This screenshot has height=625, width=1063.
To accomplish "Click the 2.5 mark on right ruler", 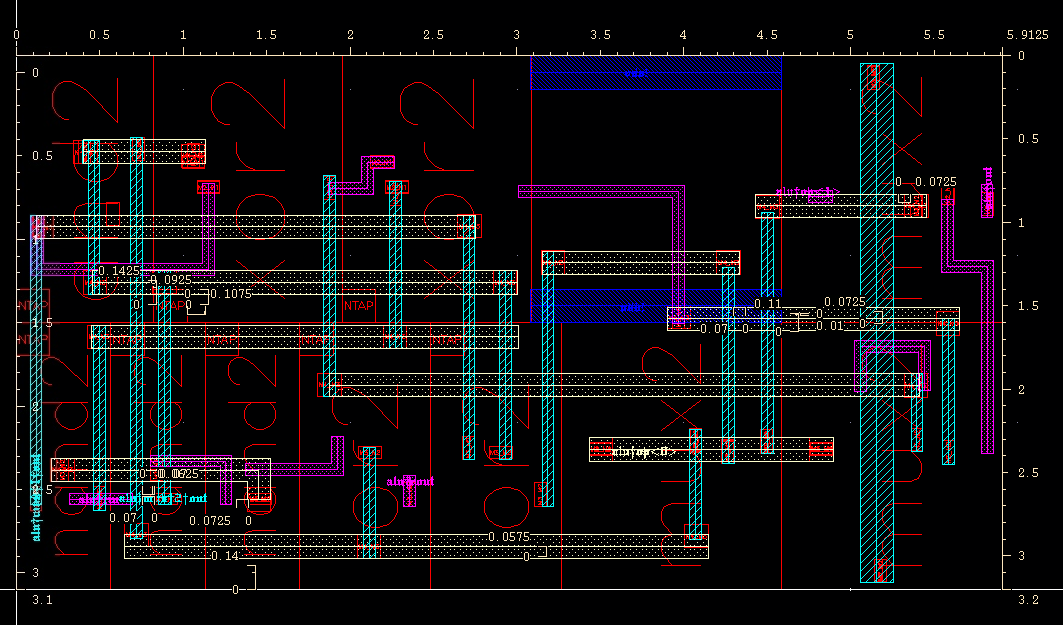I will click(1028, 472).
